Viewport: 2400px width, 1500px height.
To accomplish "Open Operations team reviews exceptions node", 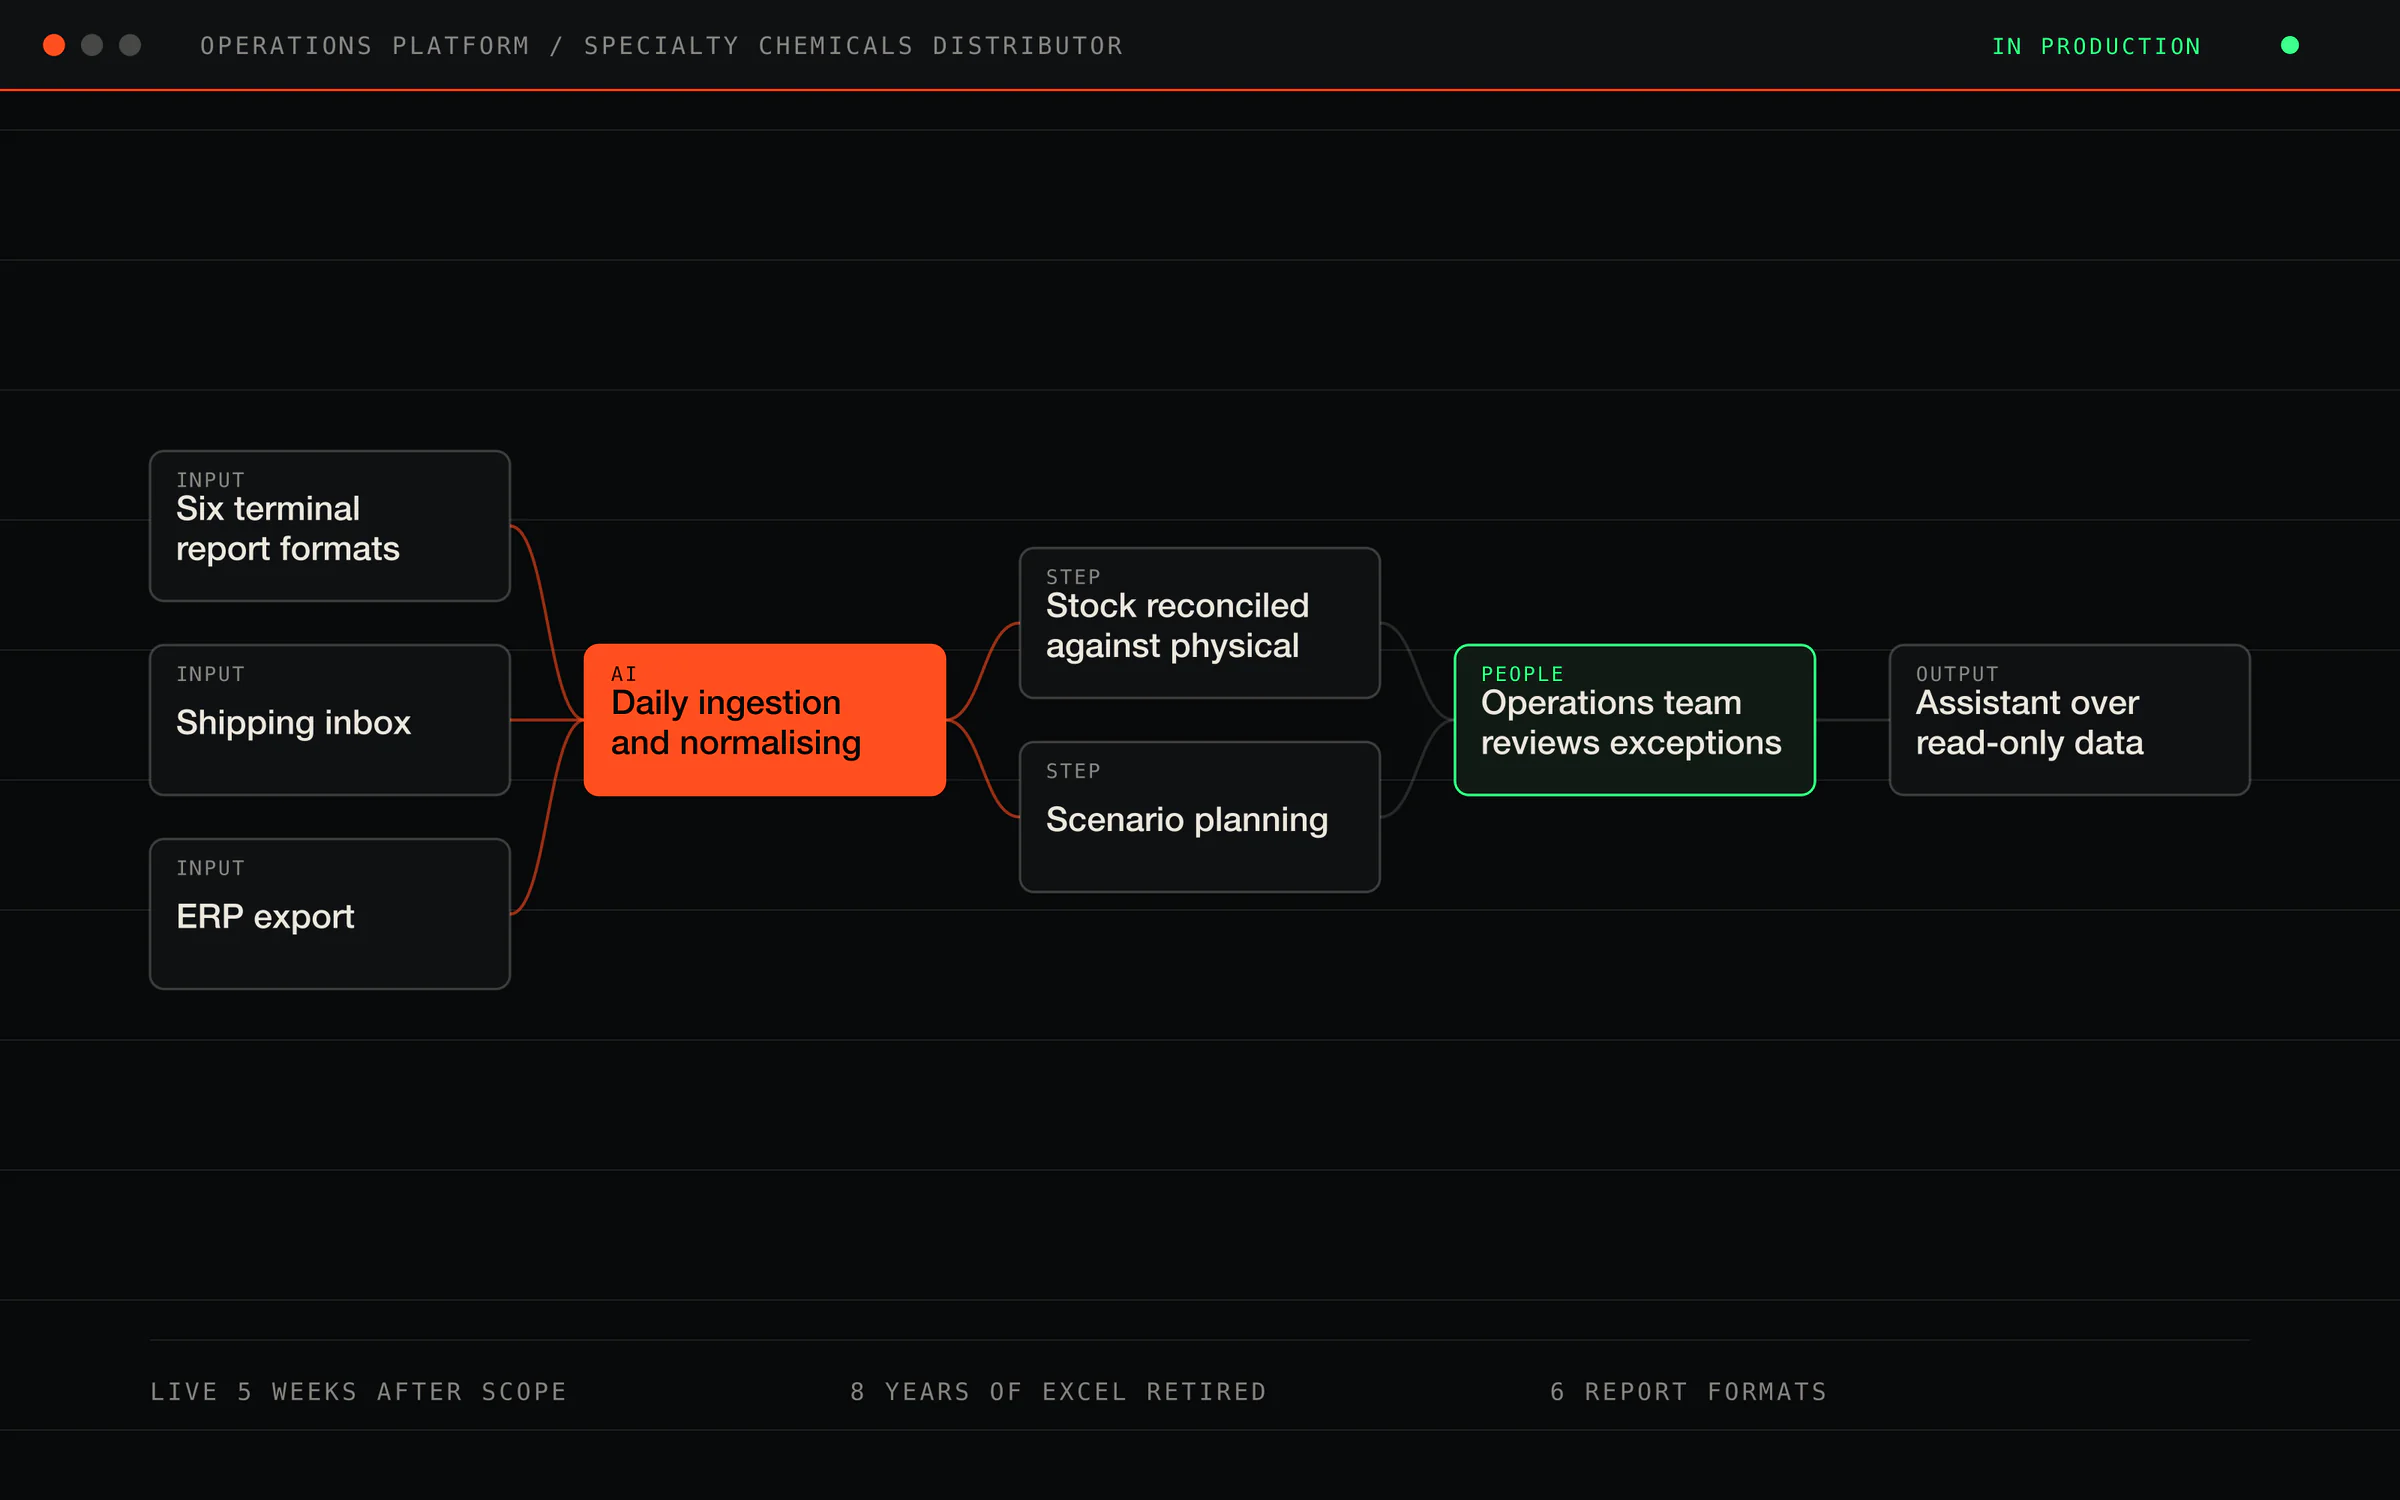I will pos(1635,720).
